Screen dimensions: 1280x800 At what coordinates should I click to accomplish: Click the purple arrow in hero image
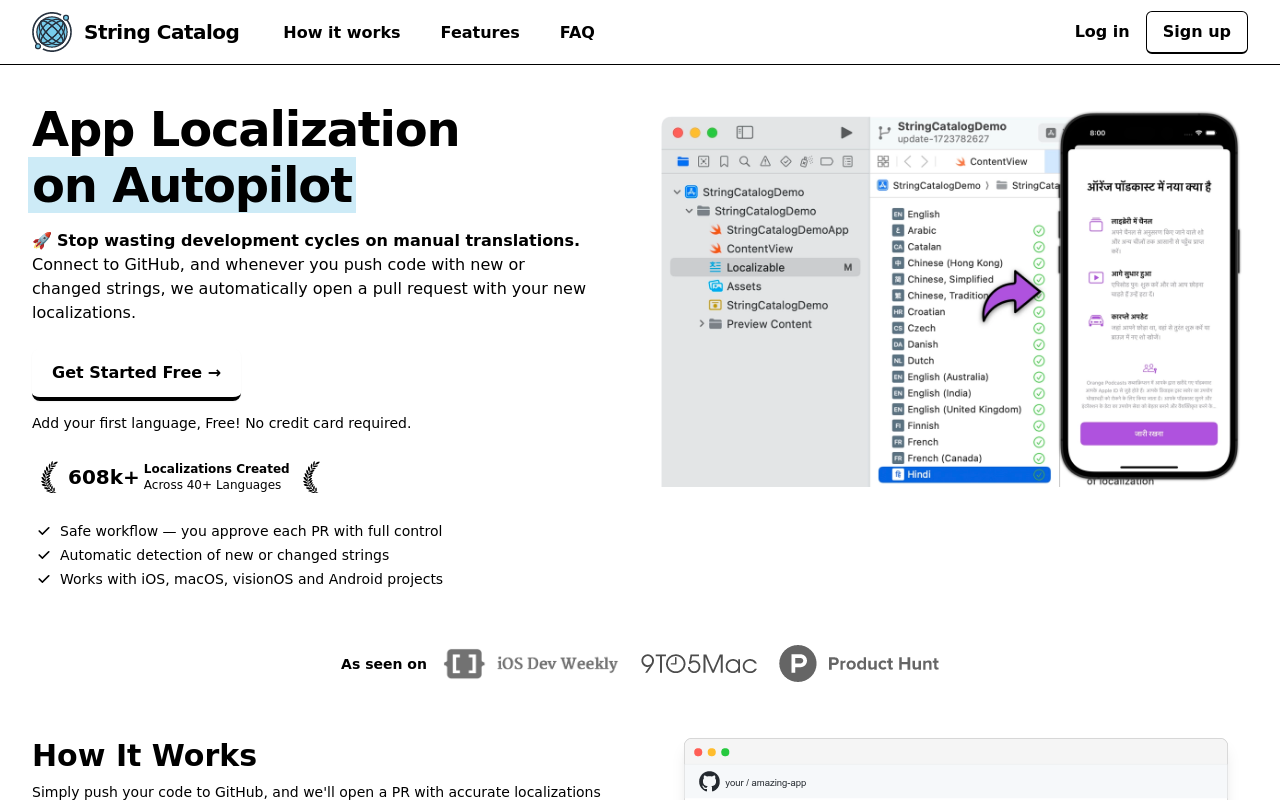(x=1010, y=296)
